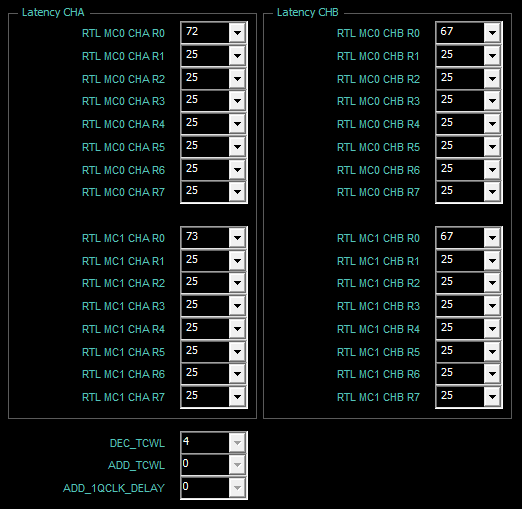Click the RTL MC0 CHA R0 label
The image size is (522, 509).
coord(123,33)
